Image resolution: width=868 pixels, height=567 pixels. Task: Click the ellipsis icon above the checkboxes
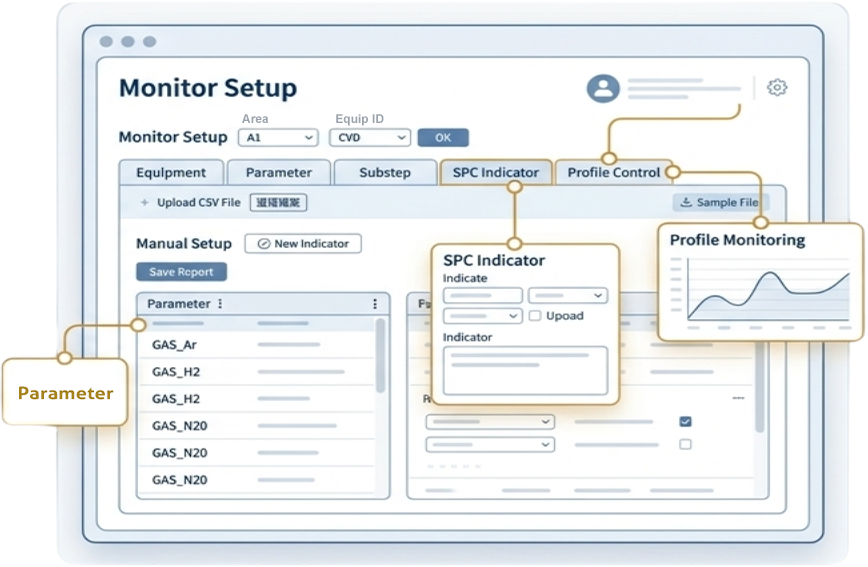coord(739,398)
